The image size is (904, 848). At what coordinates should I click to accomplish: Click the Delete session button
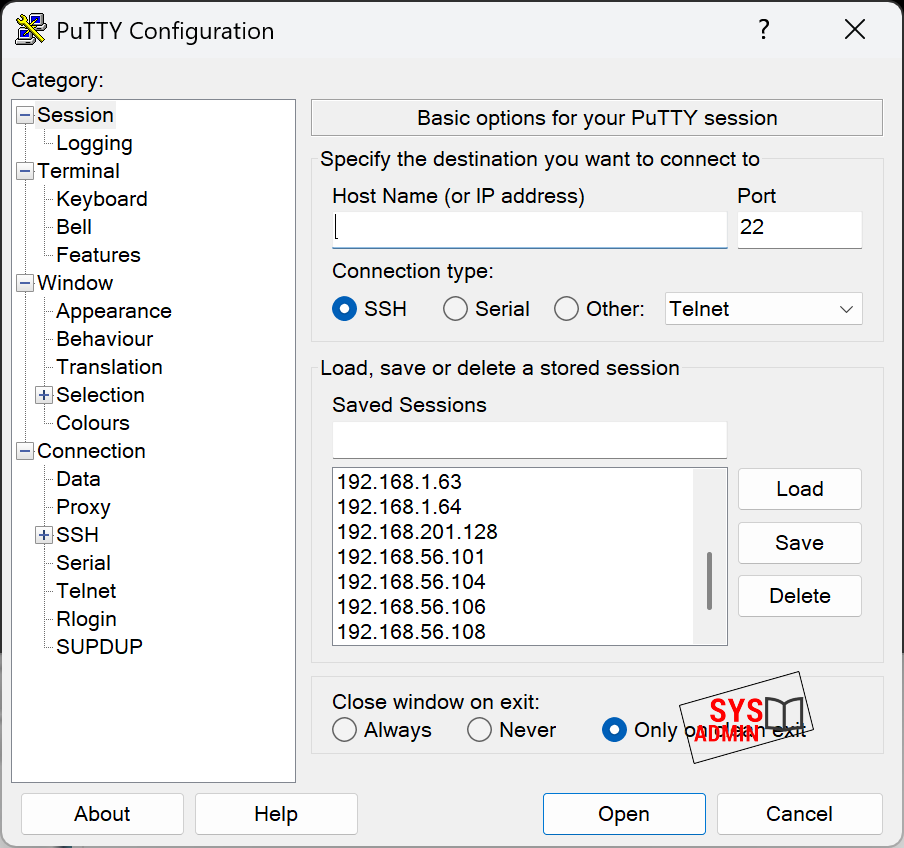click(800, 596)
